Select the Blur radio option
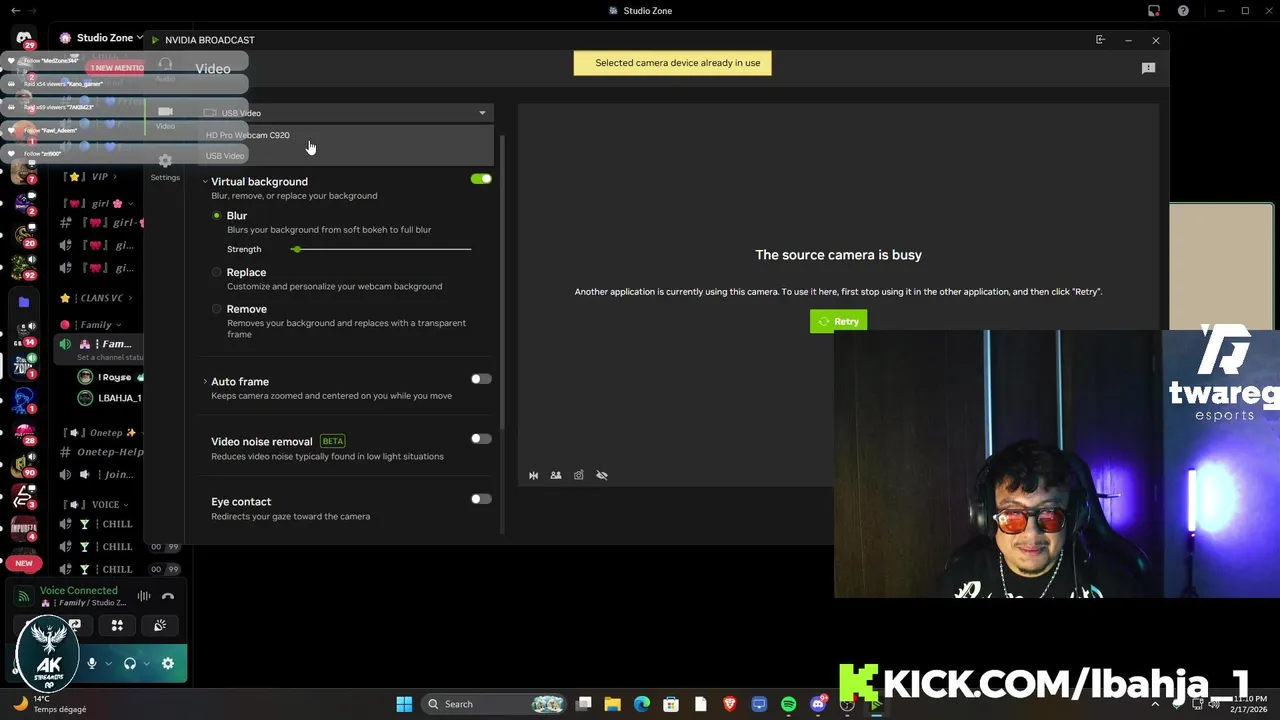This screenshot has height=720, width=1280. click(x=216, y=216)
